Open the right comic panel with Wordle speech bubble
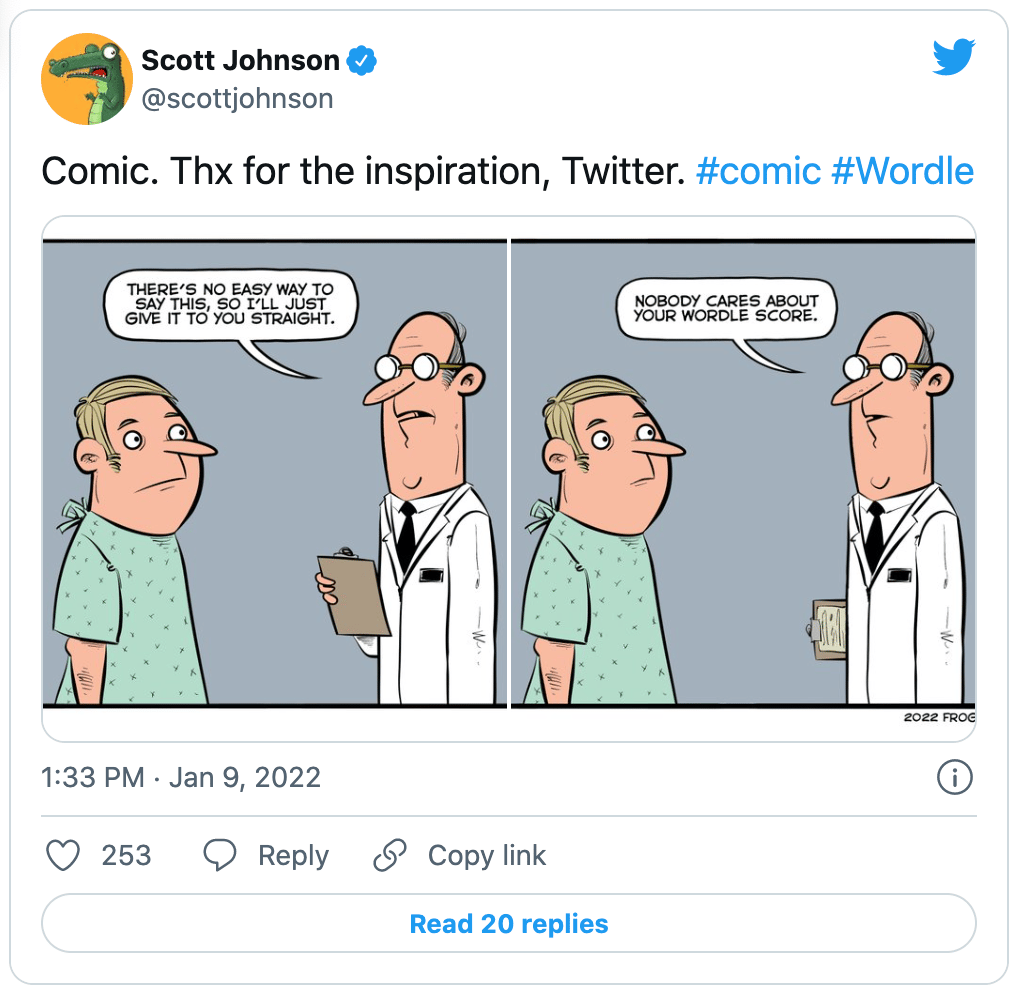The width and height of the screenshot is (1018, 998). tap(743, 473)
